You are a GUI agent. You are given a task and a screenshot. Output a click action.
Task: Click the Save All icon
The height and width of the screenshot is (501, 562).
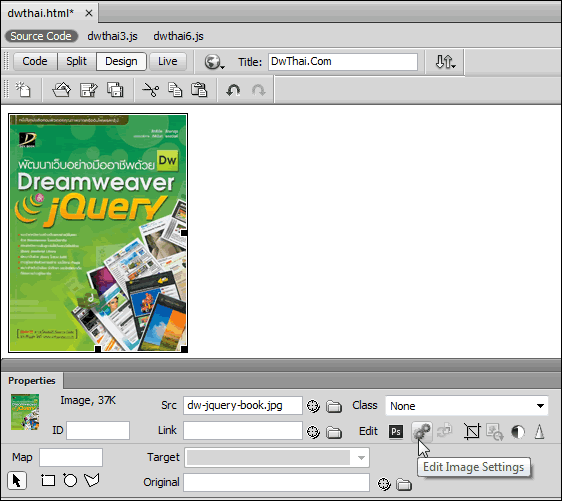(x=115, y=90)
